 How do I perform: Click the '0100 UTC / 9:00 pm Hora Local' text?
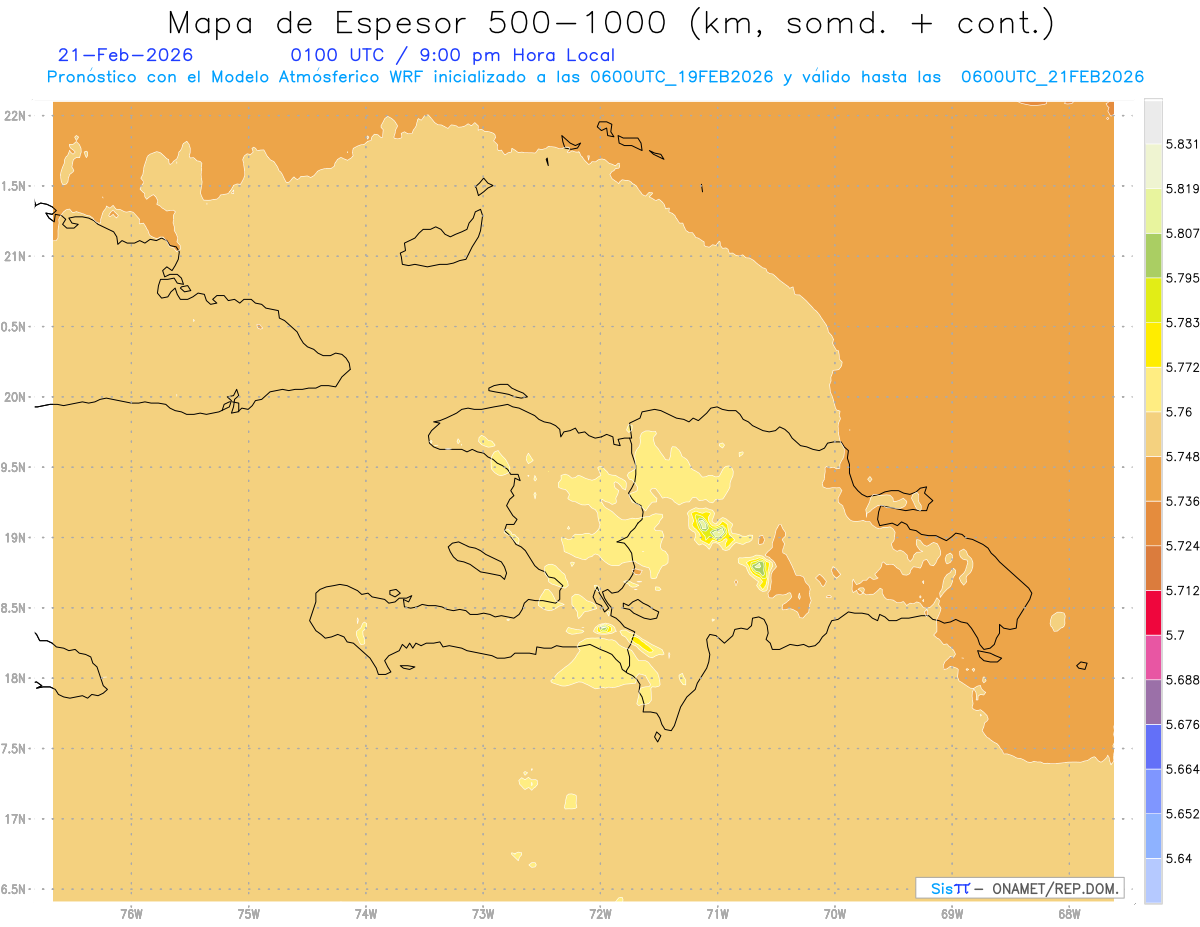tap(453, 55)
